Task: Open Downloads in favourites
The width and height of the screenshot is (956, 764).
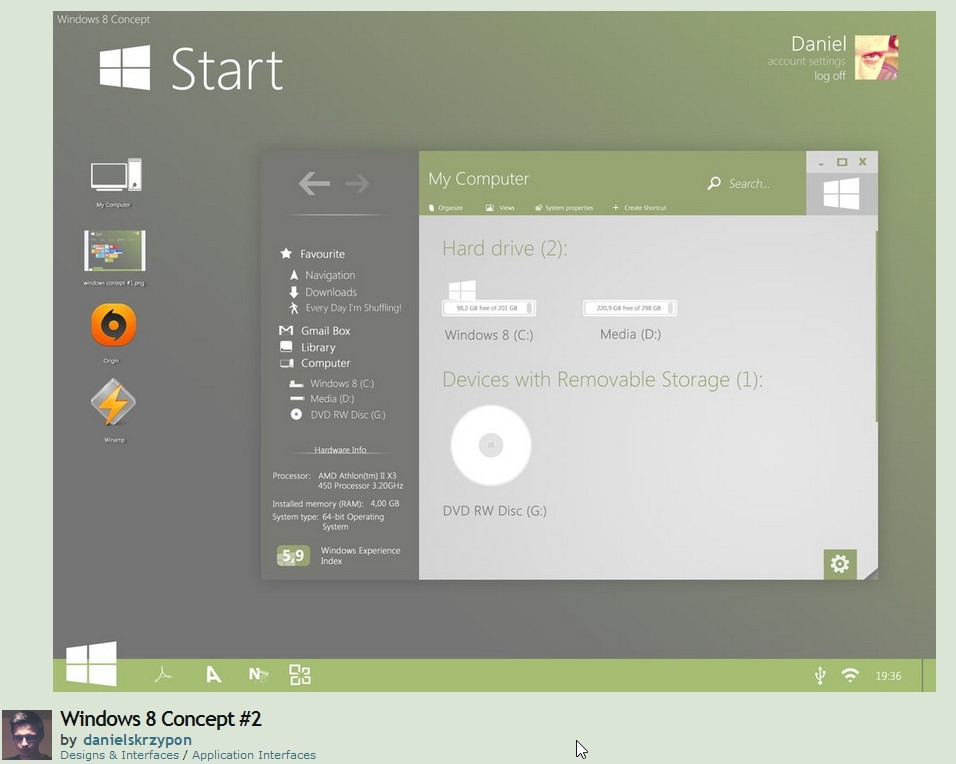Action: [323, 292]
